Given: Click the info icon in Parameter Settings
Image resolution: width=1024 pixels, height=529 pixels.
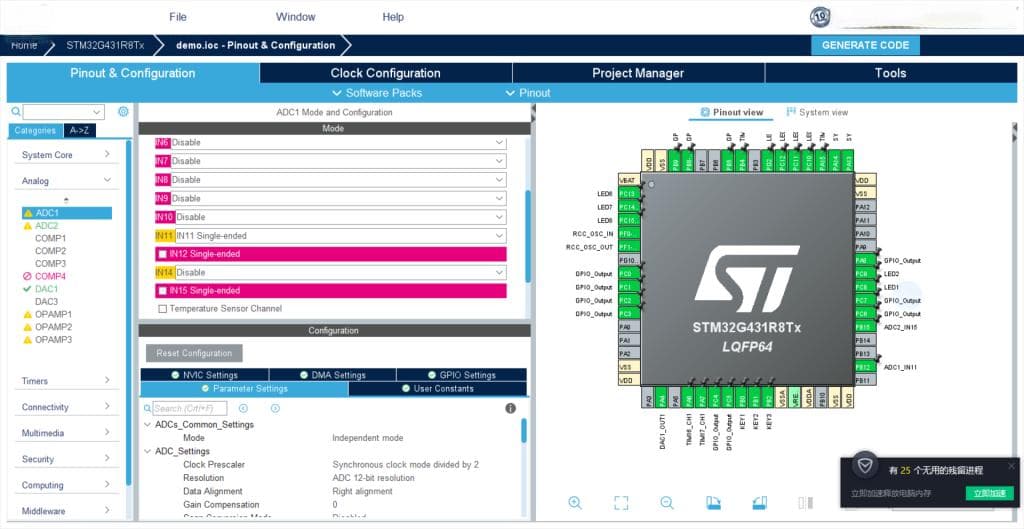Looking at the screenshot, I should 511,408.
